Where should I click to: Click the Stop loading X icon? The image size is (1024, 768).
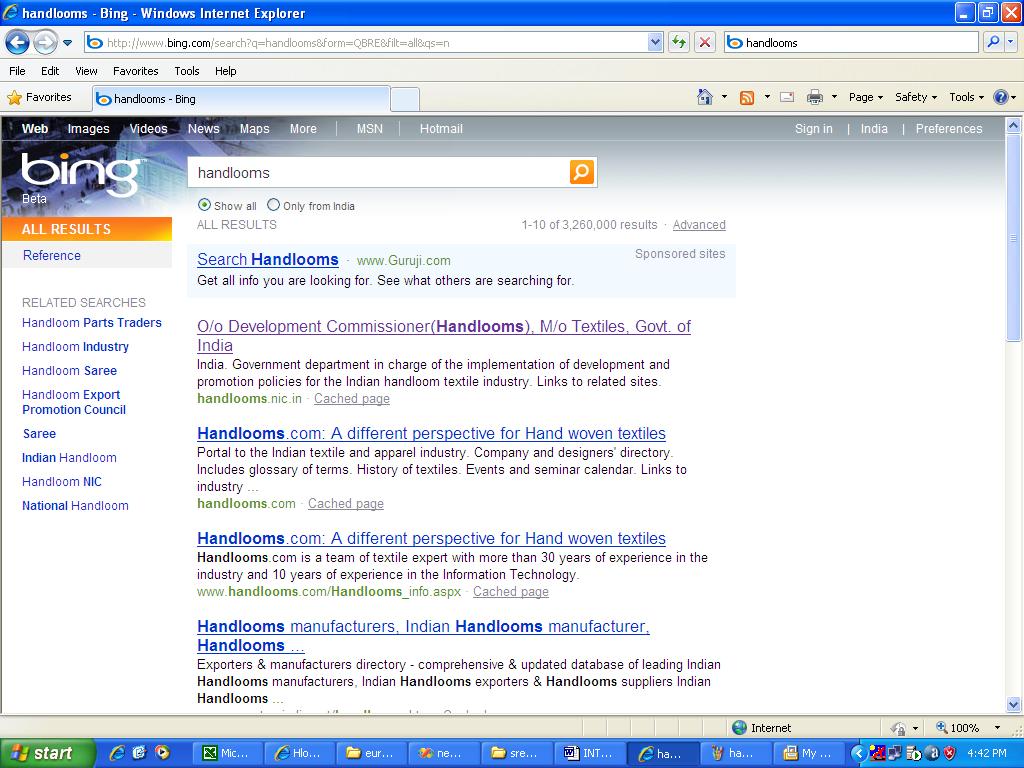tap(705, 43)
